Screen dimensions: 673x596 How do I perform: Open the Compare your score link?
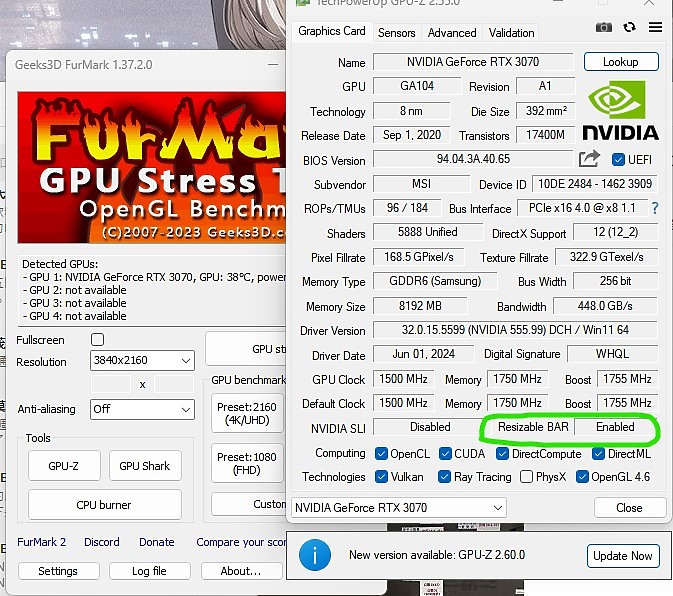(241, 542)
